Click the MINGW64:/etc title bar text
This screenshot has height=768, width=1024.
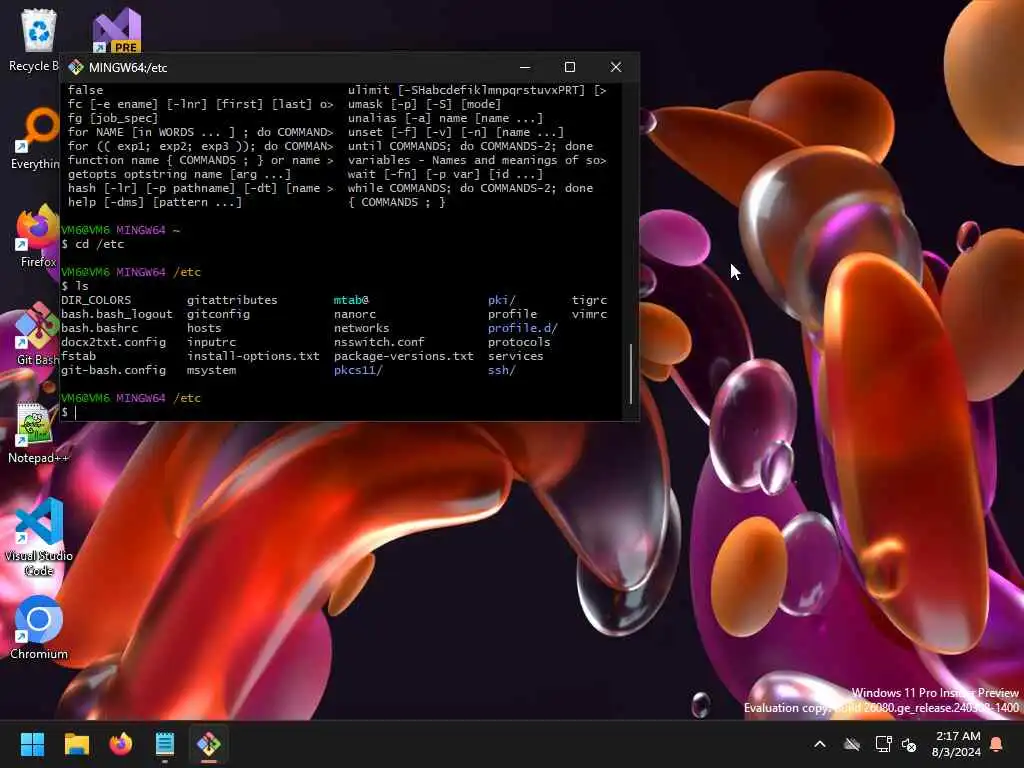128,67
